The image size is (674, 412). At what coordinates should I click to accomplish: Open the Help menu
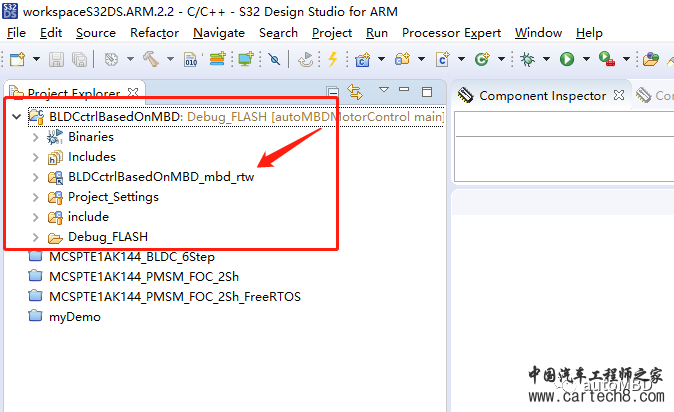[x=589, y=33]
